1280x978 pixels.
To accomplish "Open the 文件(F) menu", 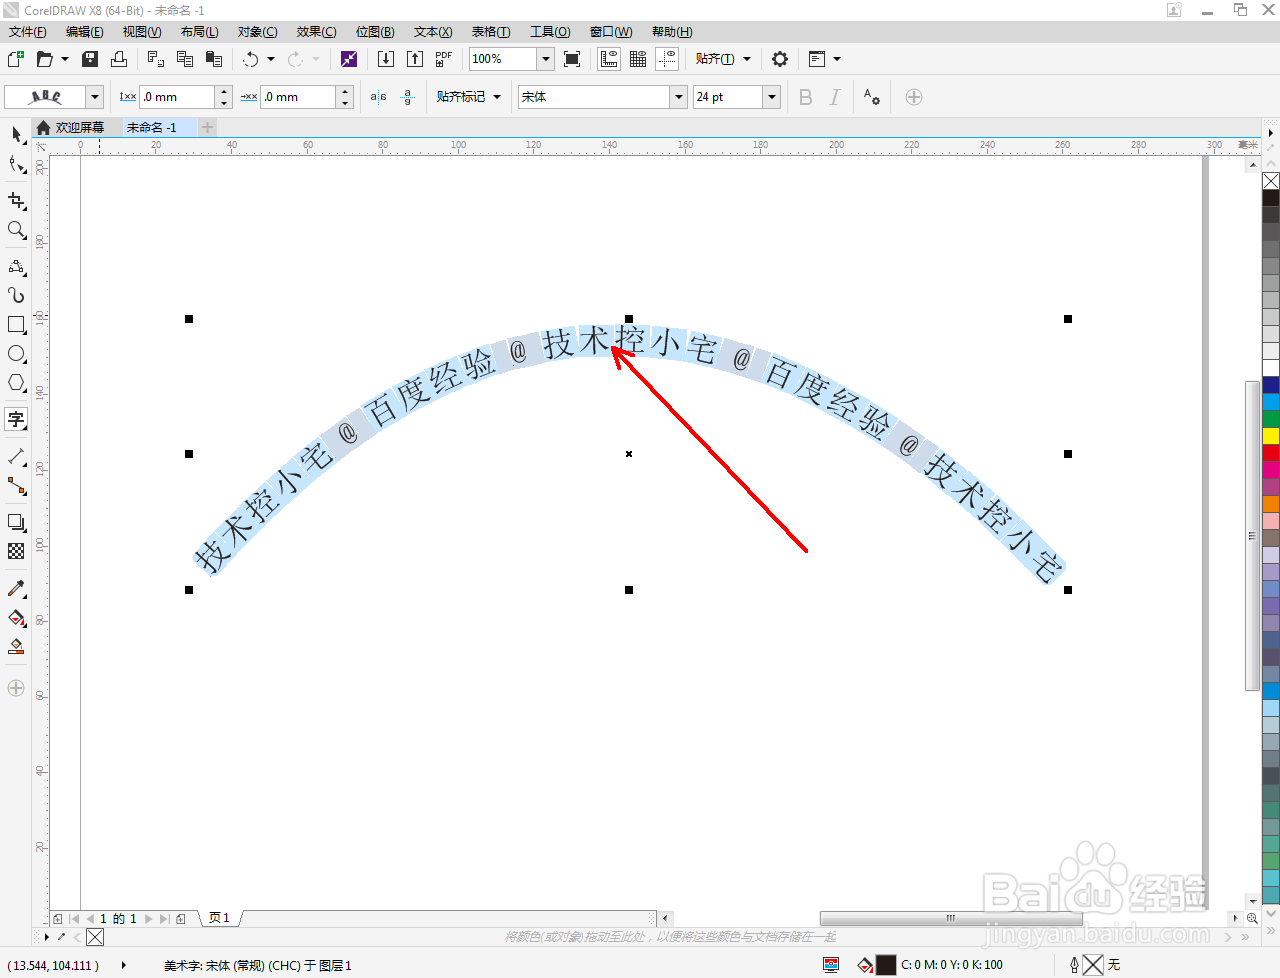I will (x=28, y=32).
